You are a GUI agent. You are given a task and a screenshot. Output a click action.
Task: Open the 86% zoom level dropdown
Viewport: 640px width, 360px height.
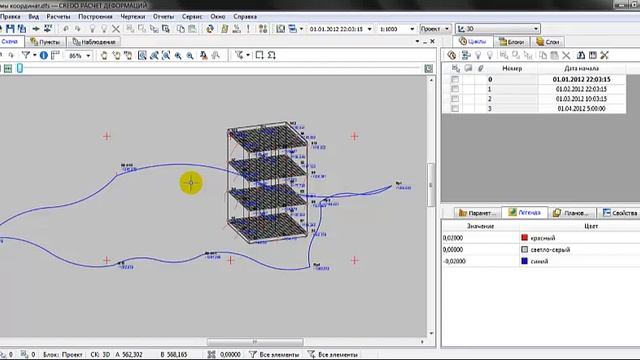tap(88, 56)
